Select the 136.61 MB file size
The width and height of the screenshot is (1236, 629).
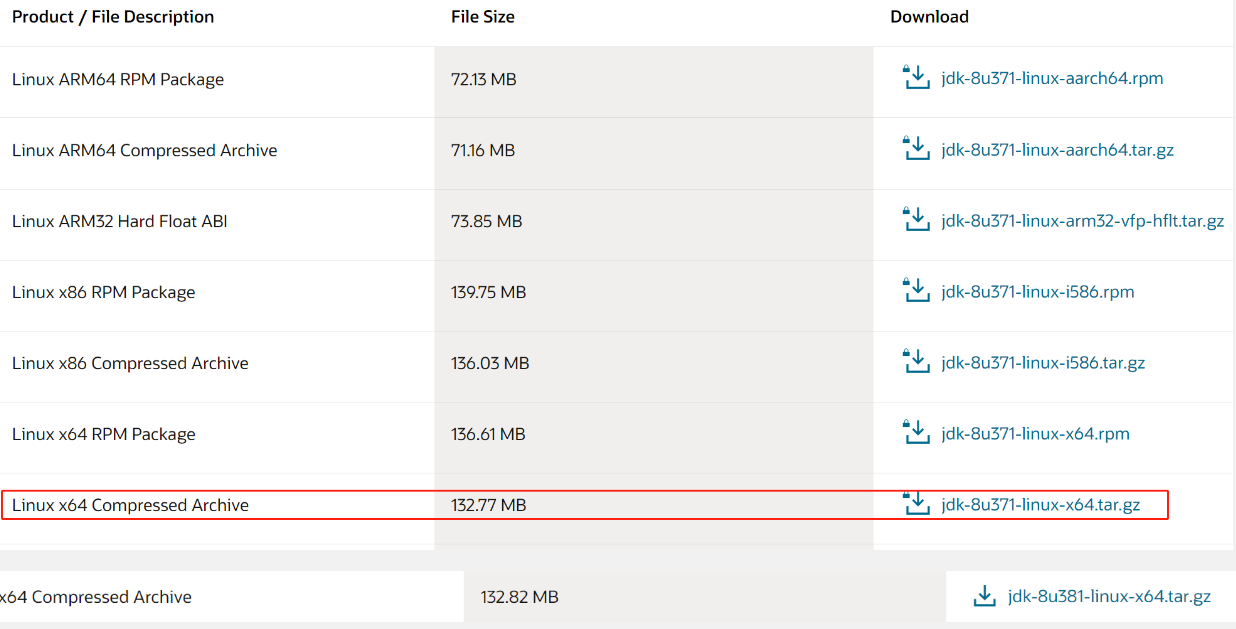click(x=489, y=434)
